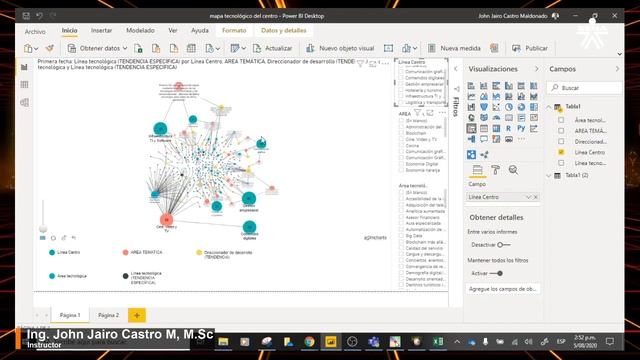Click the Actualizar button
This screenshot has width=640, height=360.
(x=273, y=48)
